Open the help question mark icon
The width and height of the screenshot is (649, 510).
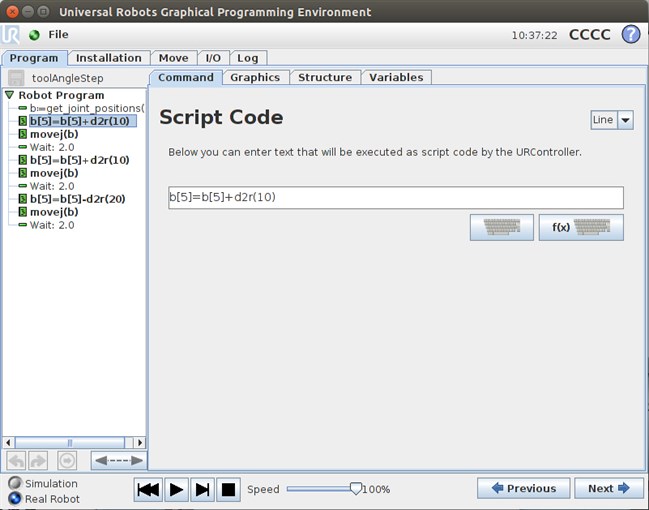click(x=631, y=34)
